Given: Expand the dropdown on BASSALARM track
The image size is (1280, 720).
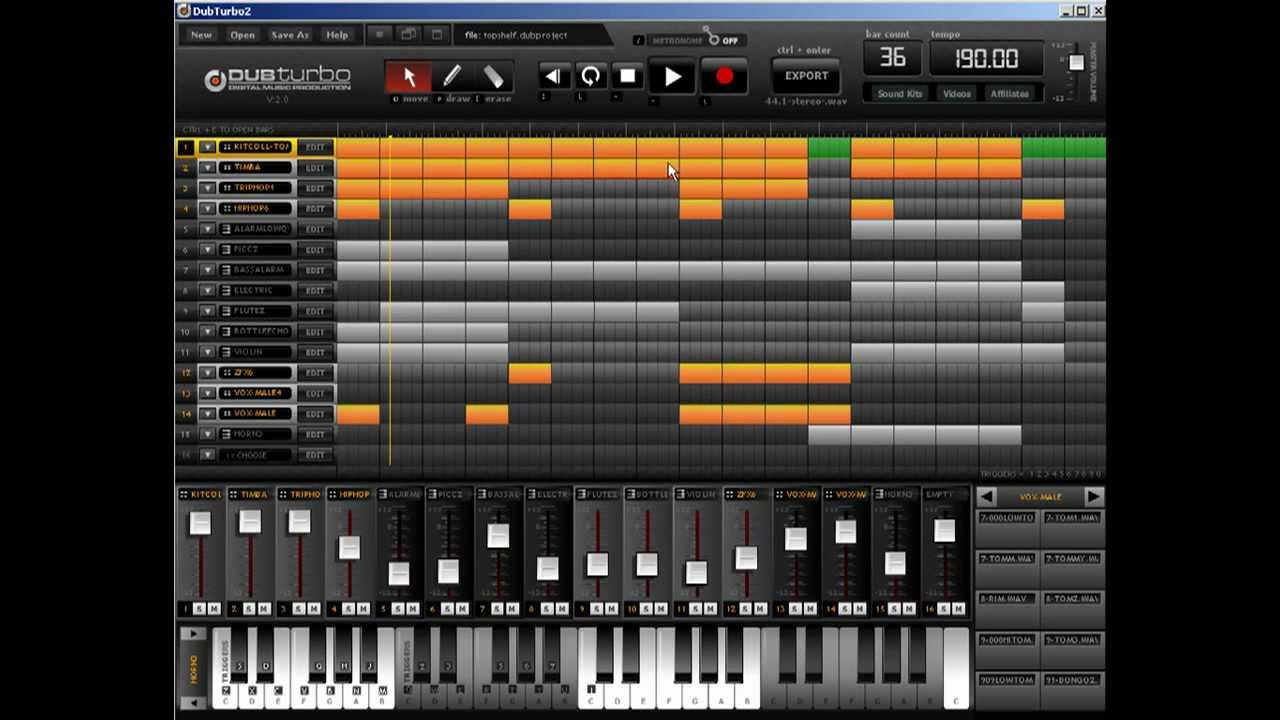Looking at the screenshot, I should tap(207, 270).
